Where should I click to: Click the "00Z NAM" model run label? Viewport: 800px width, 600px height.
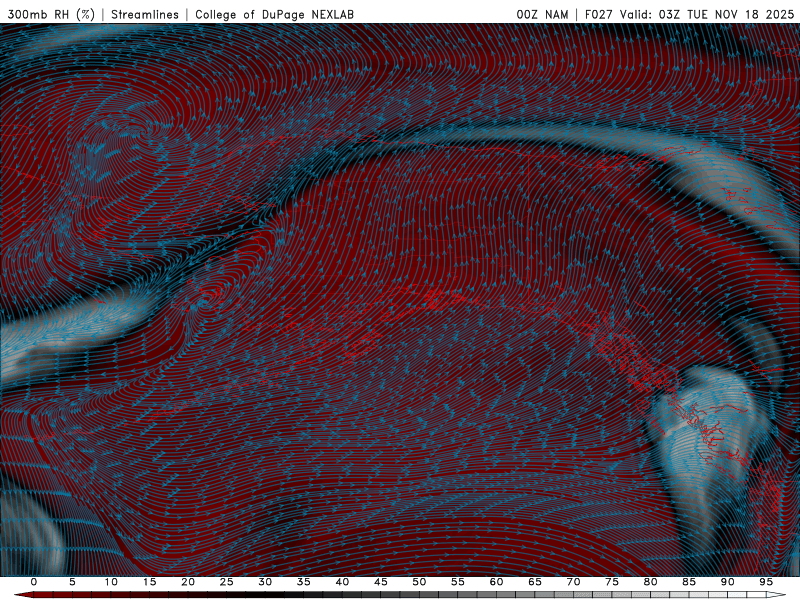[542, 14]
